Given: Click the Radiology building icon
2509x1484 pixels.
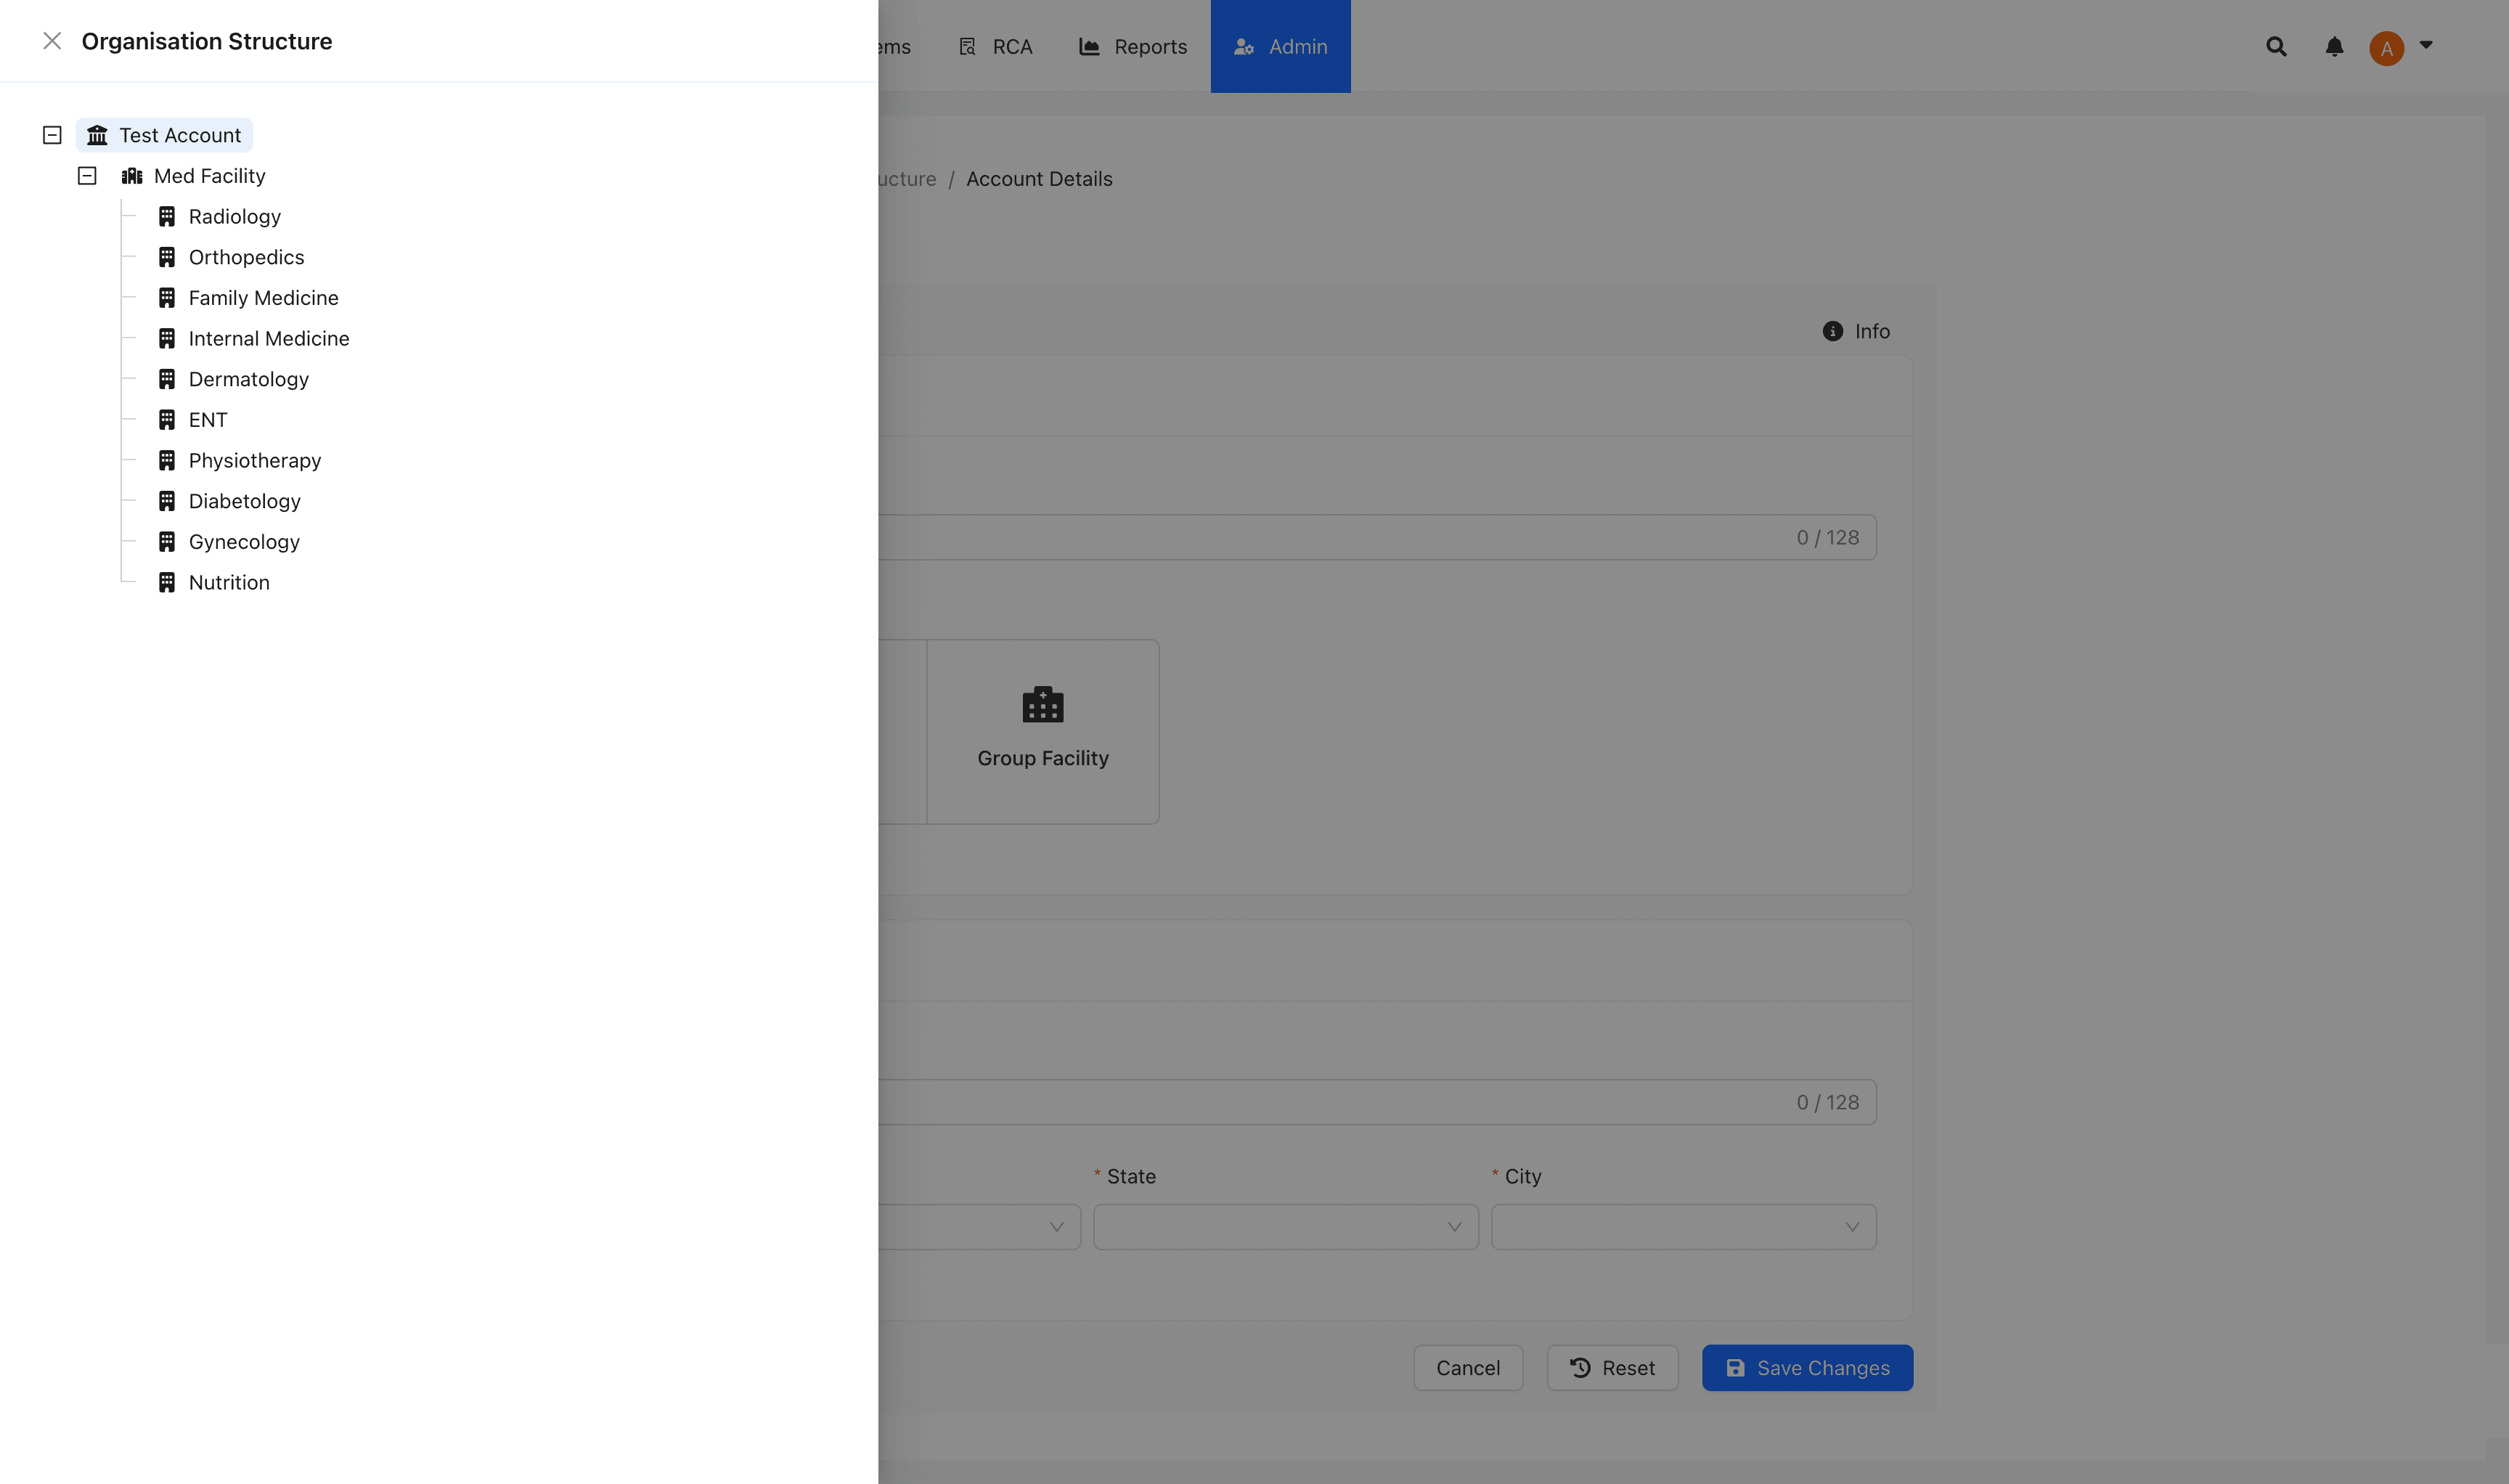Looking at the screenshot, I should tap(167, 217).
